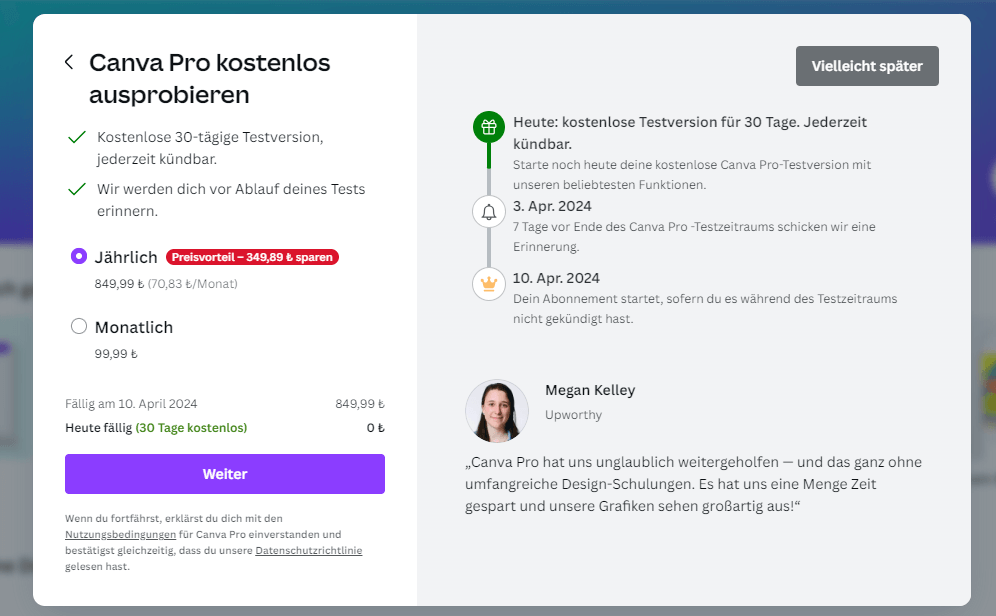This screenshot has height=616, width=996.
Task: Click the checkmark beside the Erinnerung text
Action: [x=75, y=188]
